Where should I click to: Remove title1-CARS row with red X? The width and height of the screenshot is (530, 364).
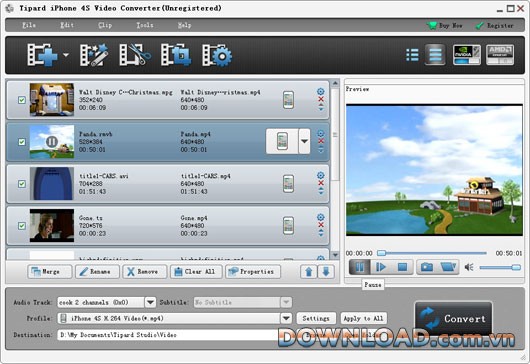(321, 183)
